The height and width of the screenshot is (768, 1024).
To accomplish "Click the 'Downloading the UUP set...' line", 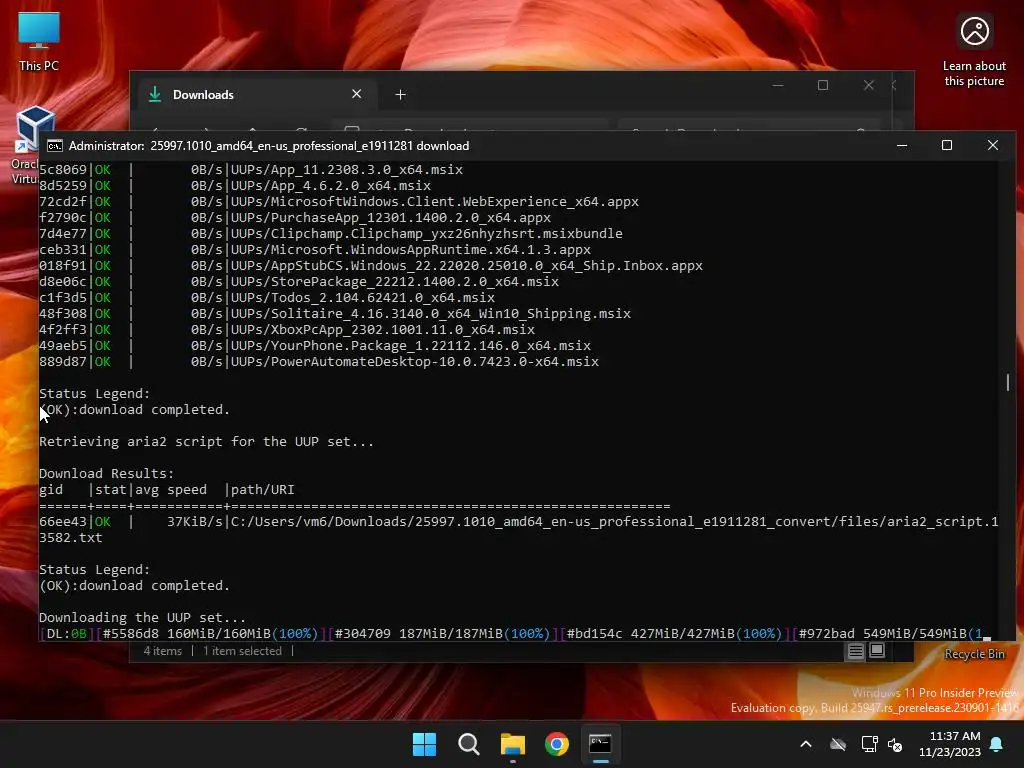I will [142, 618].
